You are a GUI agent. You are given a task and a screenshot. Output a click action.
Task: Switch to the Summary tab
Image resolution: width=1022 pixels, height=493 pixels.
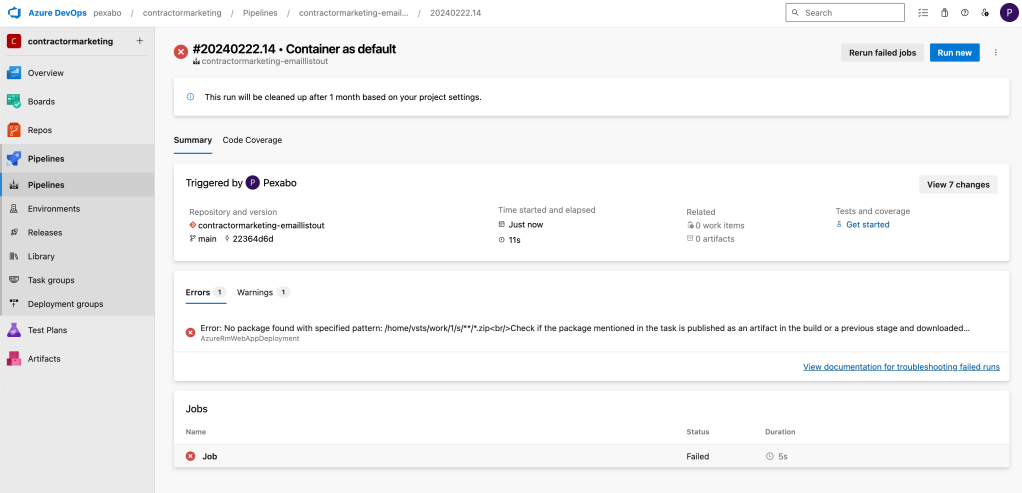pos(193,140)
